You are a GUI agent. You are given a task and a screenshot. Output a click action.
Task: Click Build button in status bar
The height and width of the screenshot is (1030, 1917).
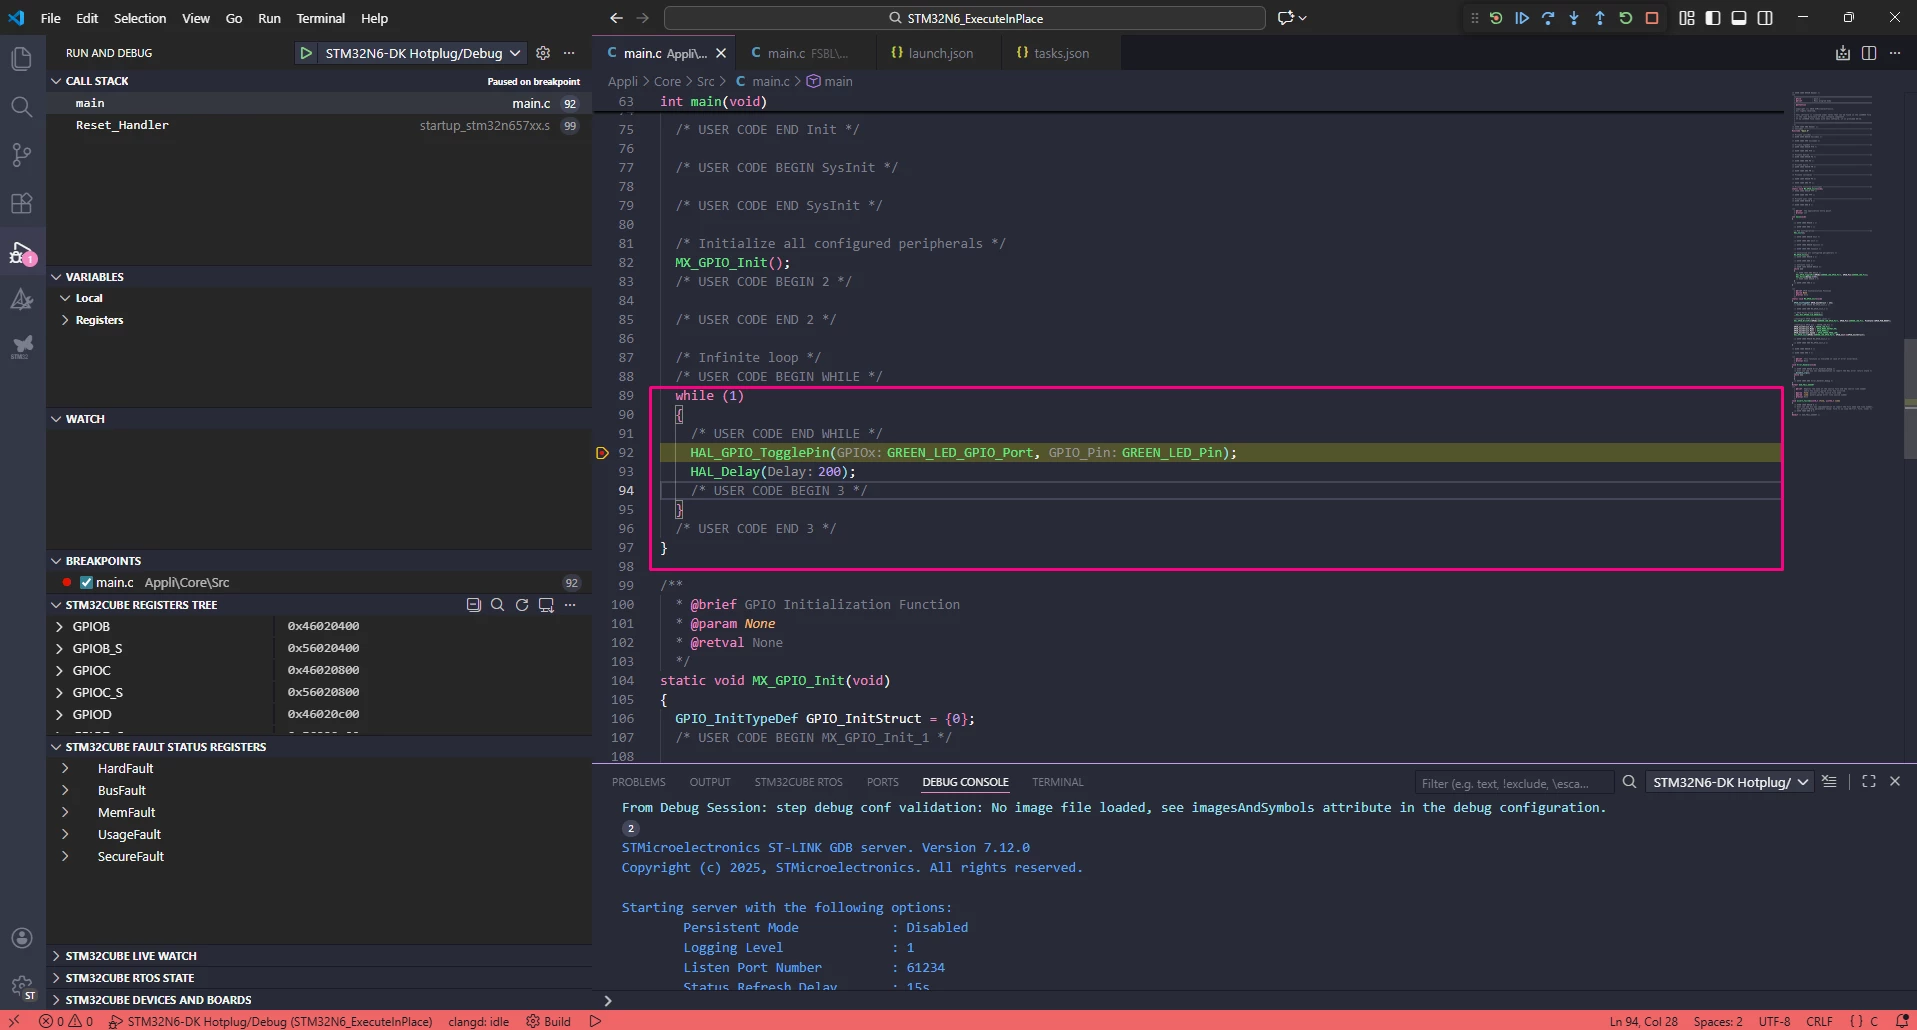tap(548, 1021)
